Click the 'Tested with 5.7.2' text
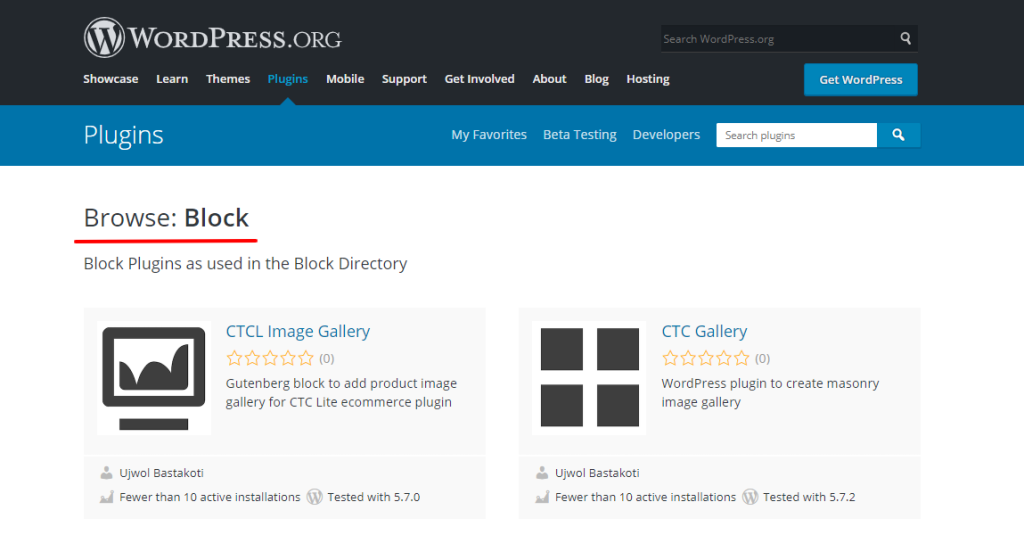The width and height of the screenshot is (1024, 535). (x=809, y=497)
